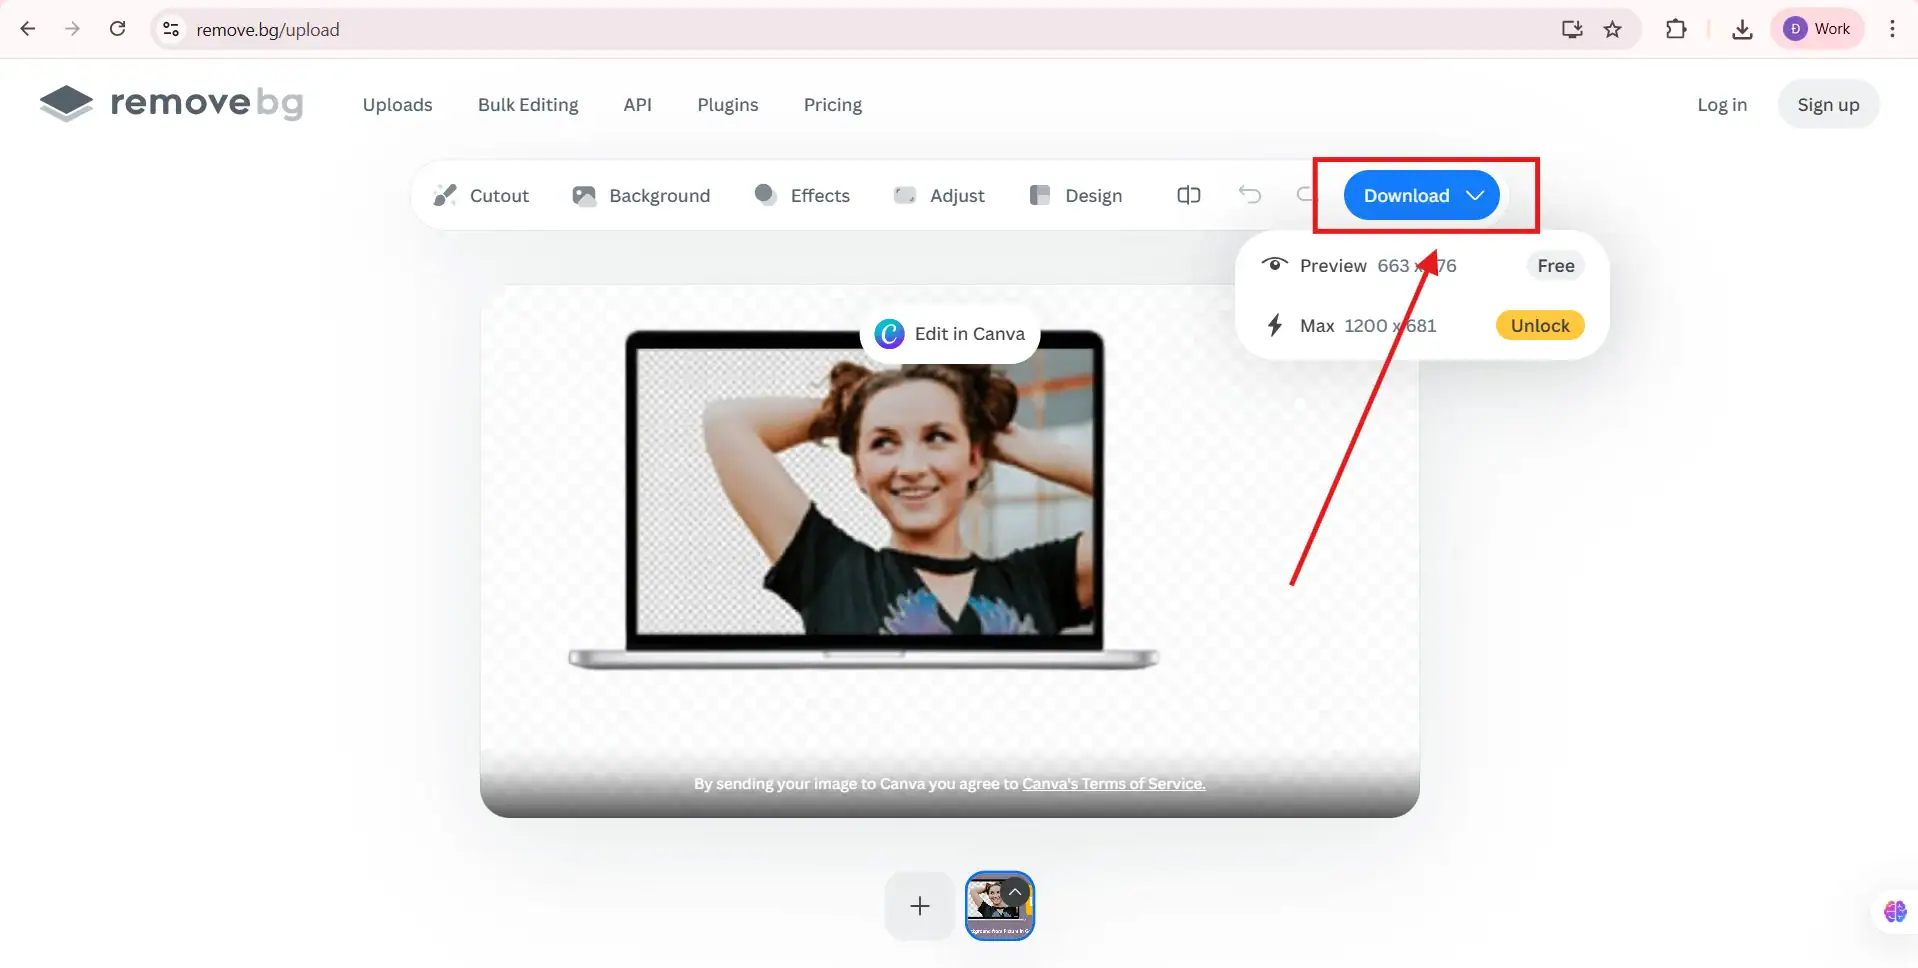Open the Adjust tool
Screen dimensions: 1918x968
(x=939, y=196)
